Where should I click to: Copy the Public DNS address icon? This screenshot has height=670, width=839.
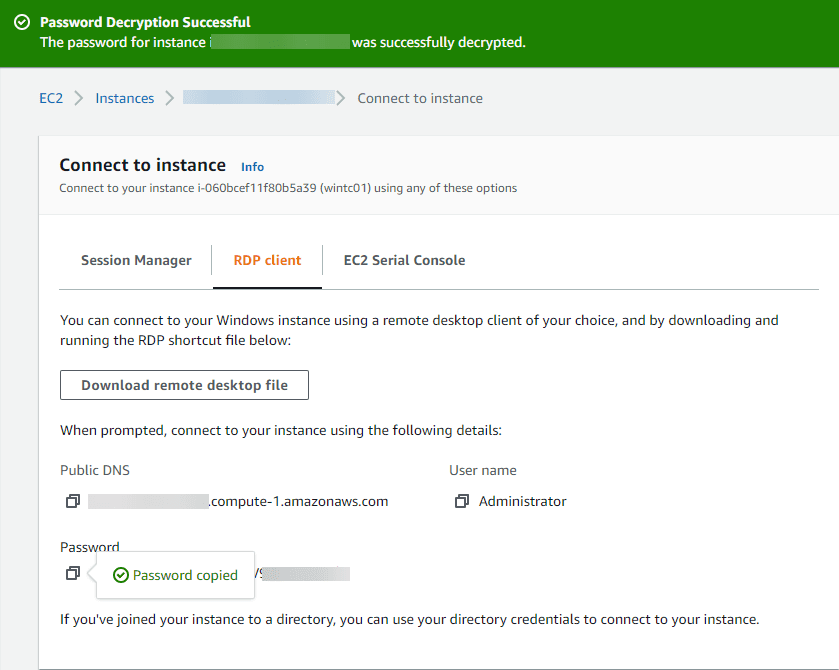72,501
